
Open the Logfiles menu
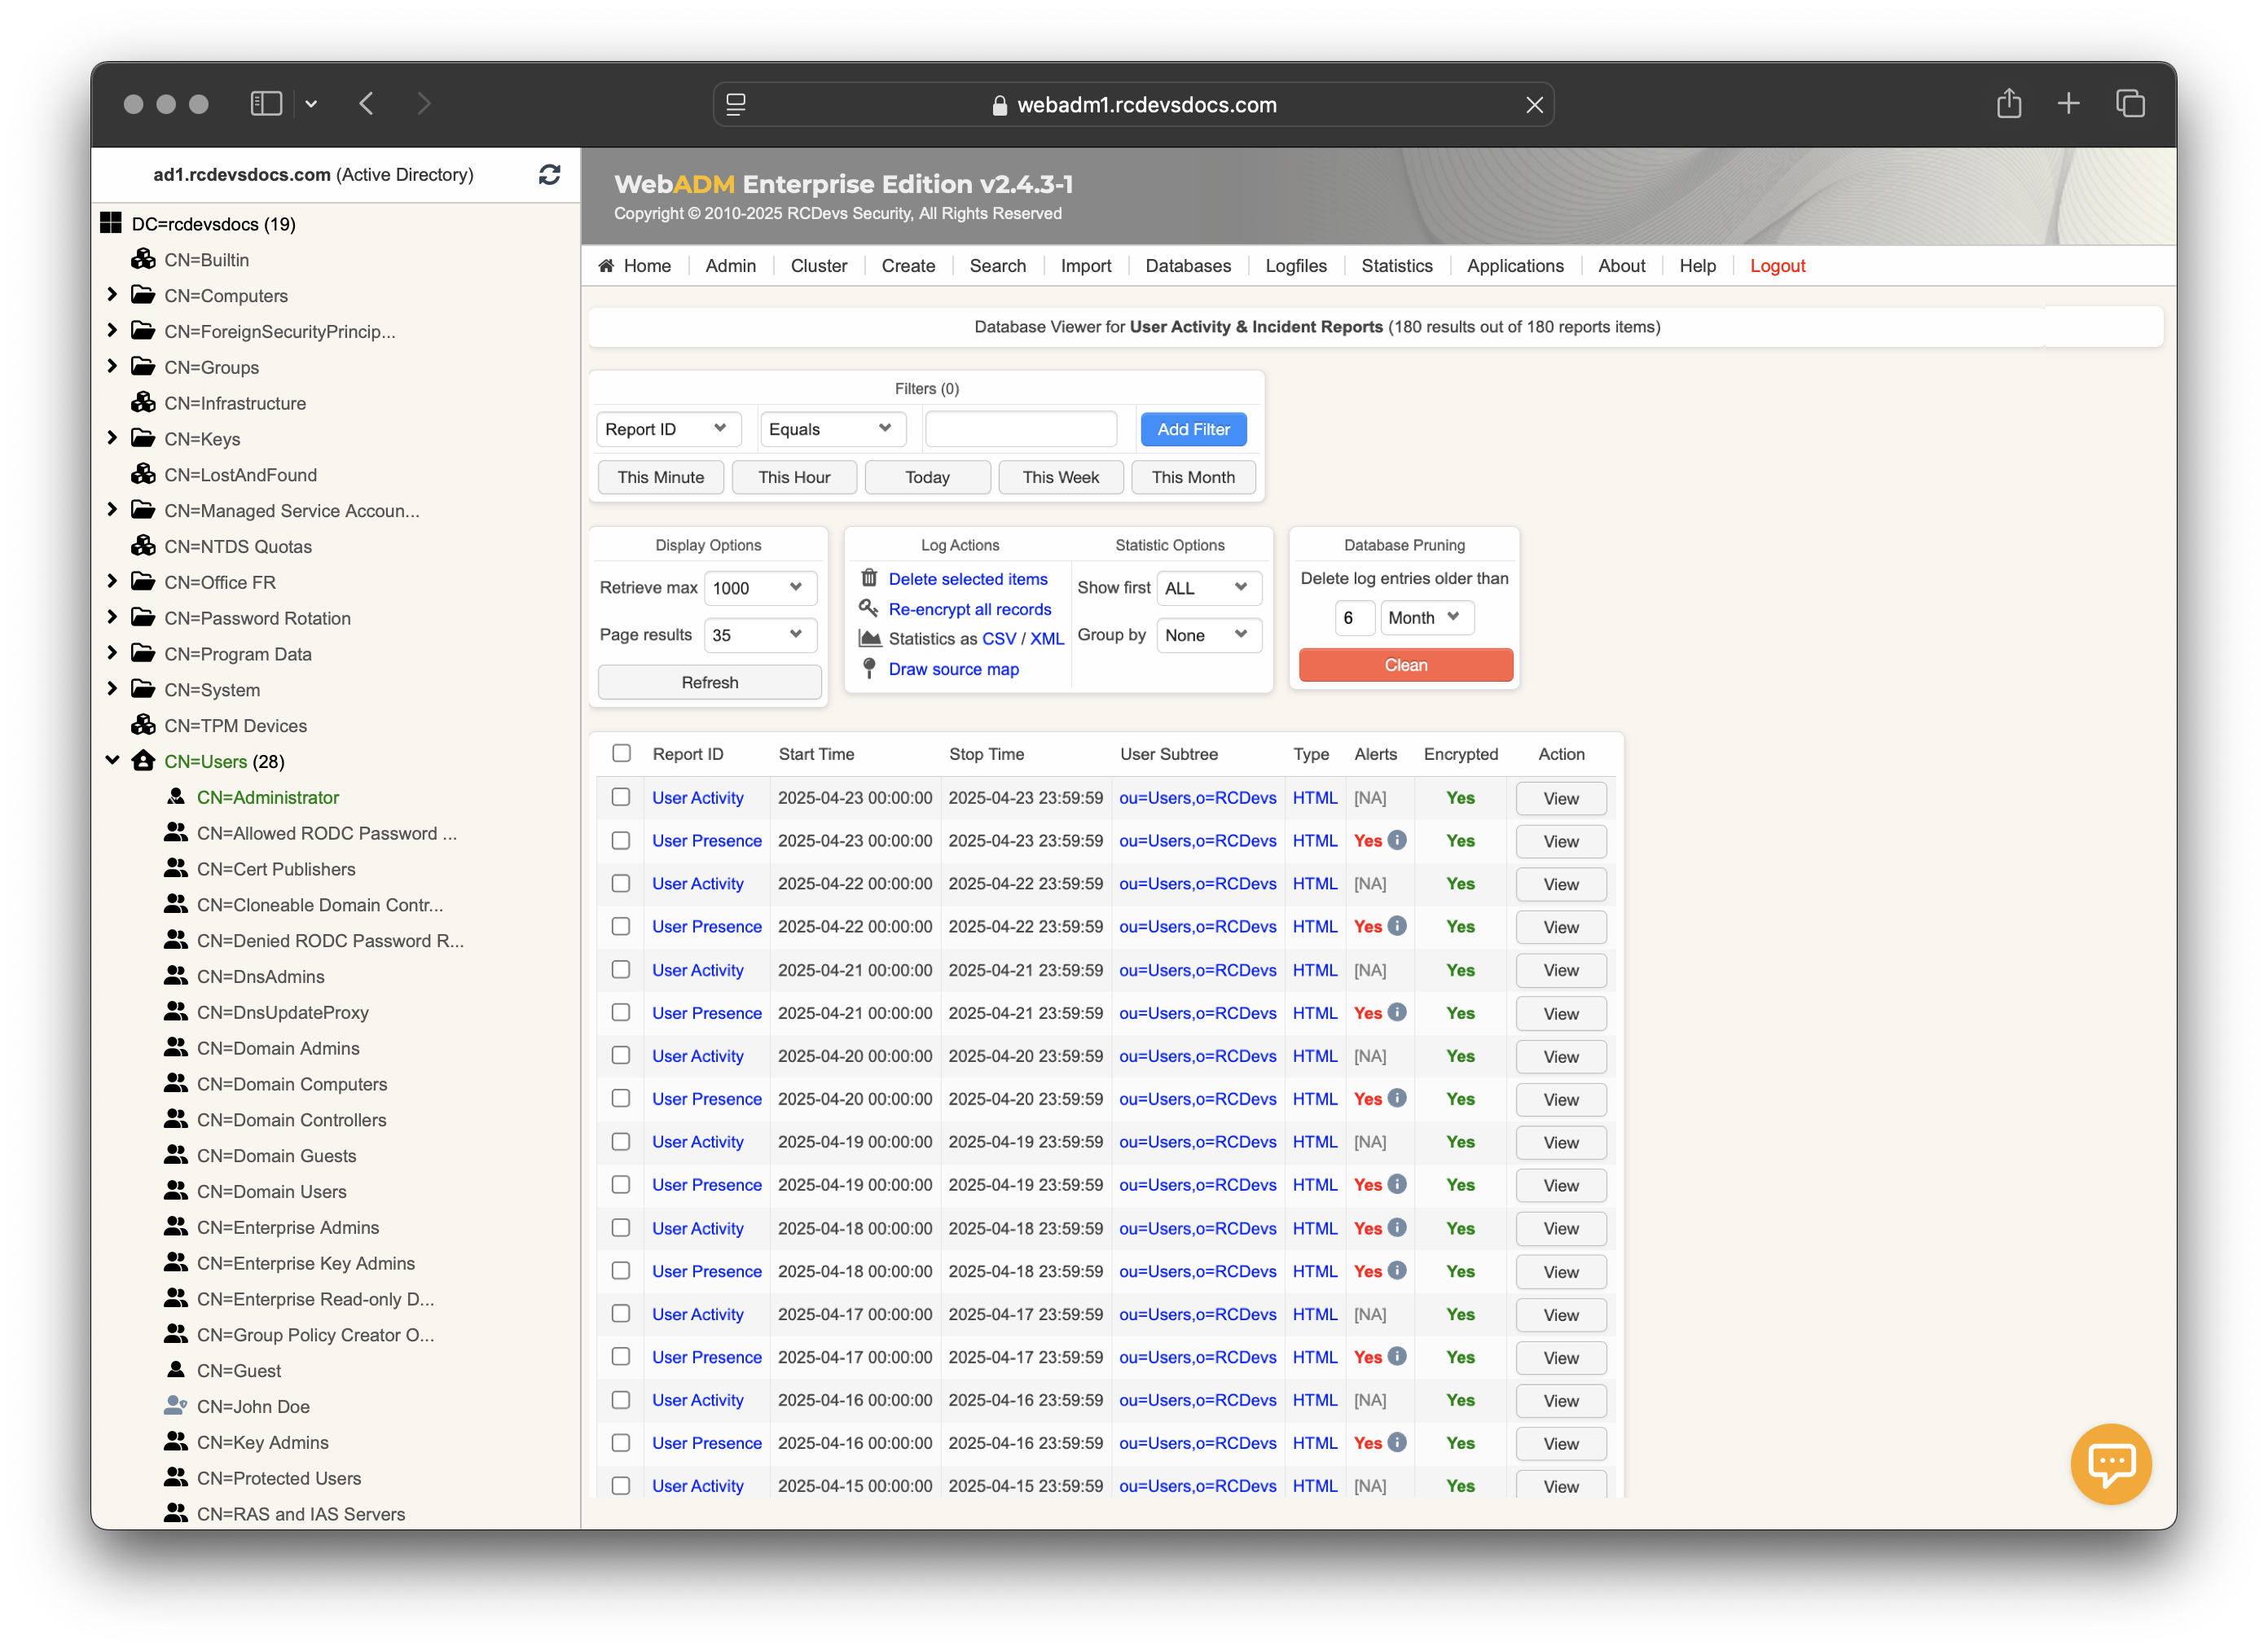1295,265
